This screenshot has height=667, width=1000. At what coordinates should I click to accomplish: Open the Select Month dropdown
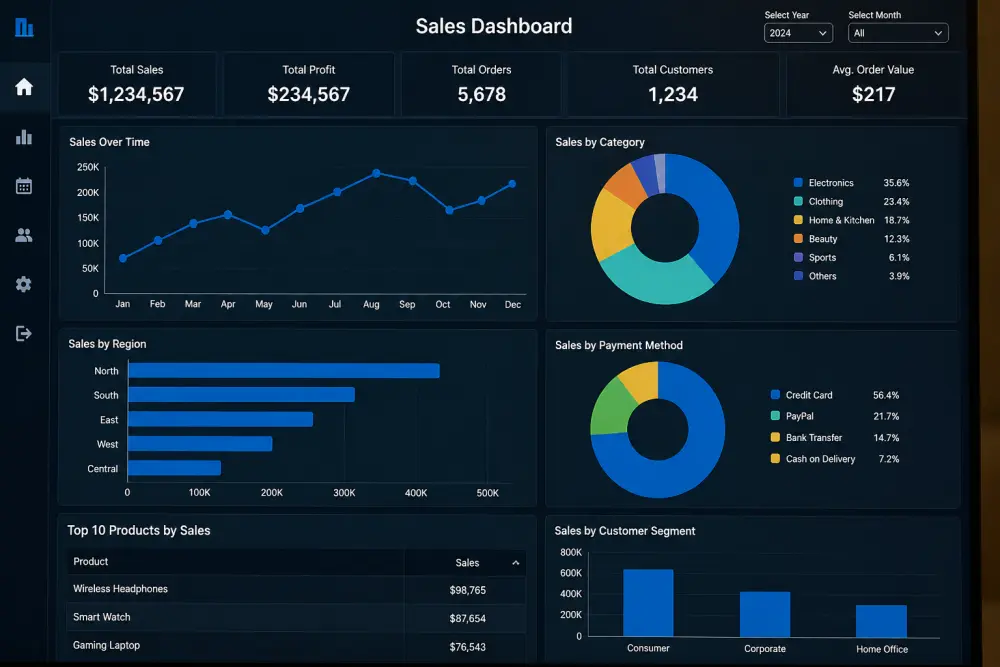point(898,33)
